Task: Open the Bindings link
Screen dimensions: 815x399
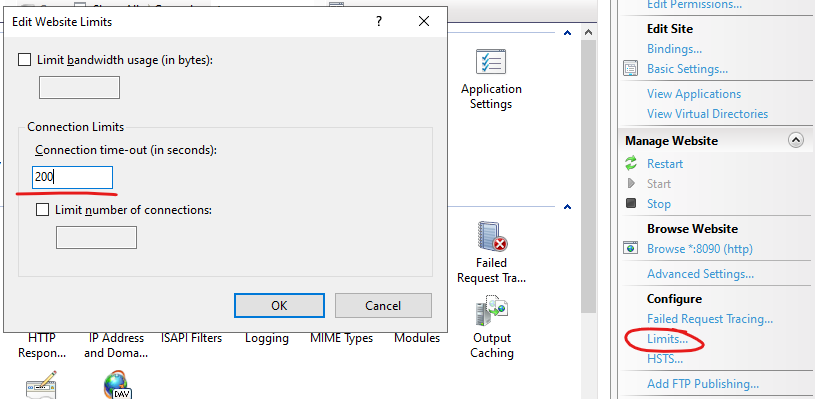Action: click(674, 49)
